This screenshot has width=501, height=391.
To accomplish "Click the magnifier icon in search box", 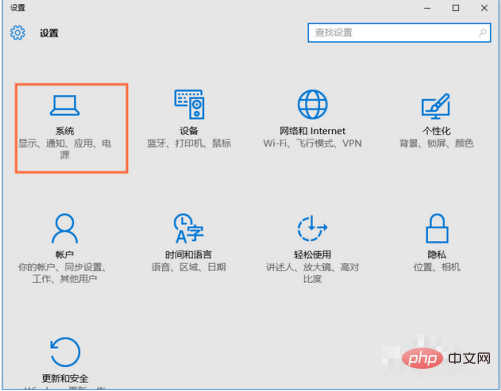I will coord(482,33).
